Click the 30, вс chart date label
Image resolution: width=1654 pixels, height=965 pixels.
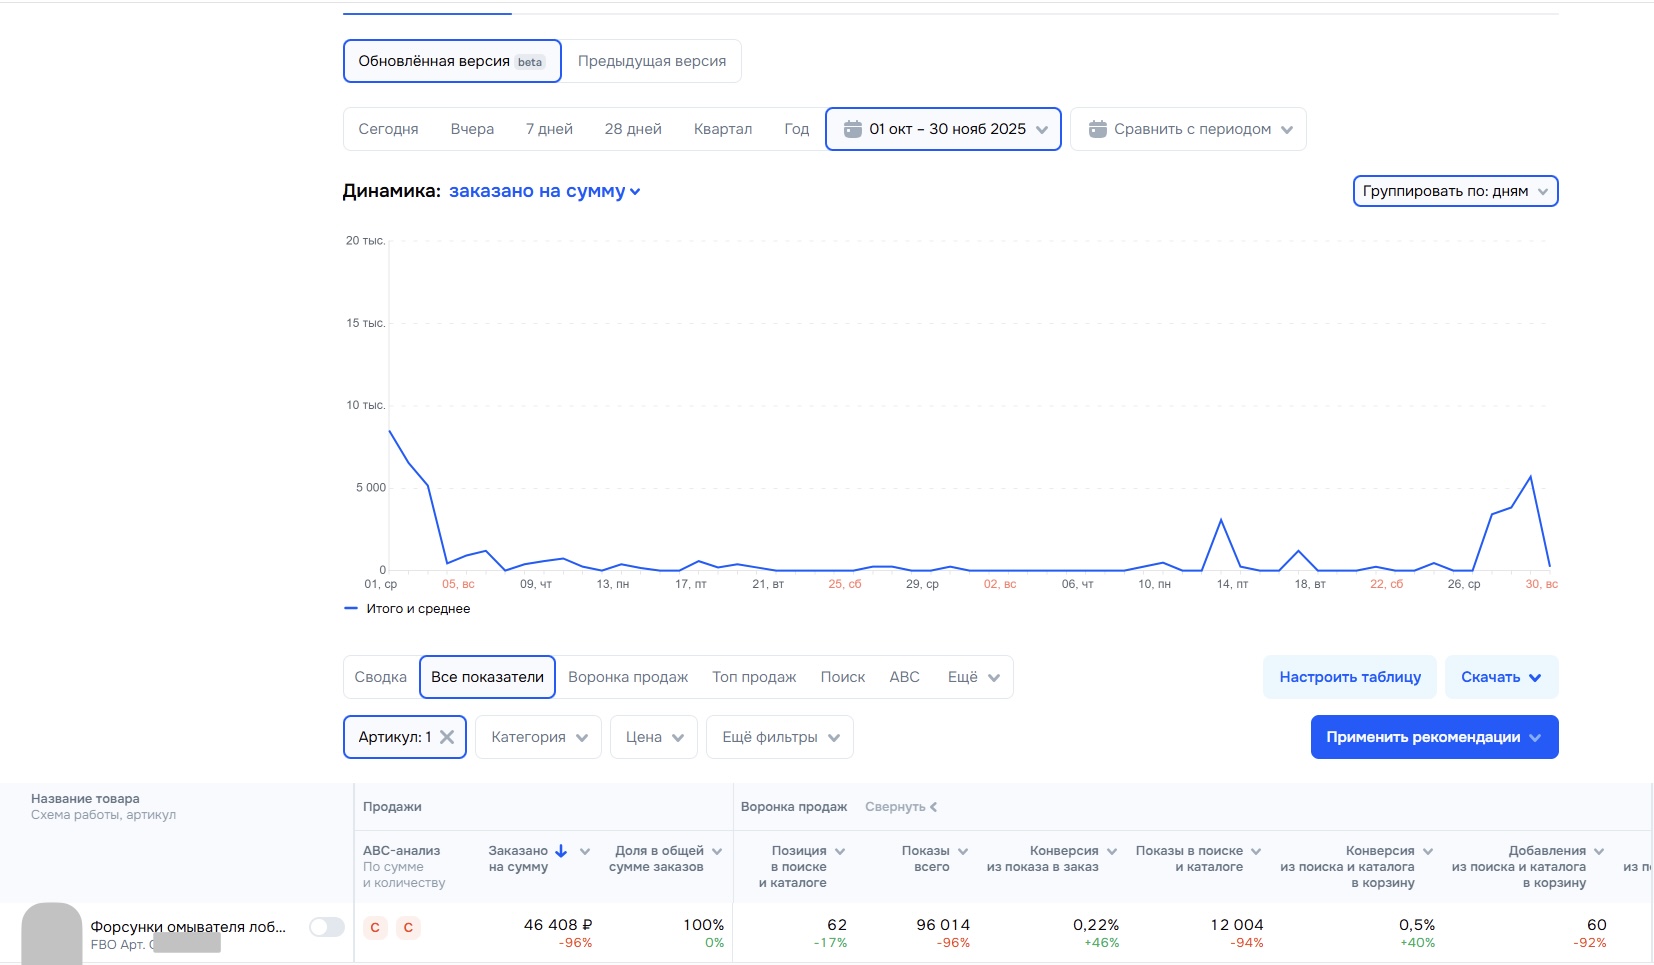coord(1541,584)
